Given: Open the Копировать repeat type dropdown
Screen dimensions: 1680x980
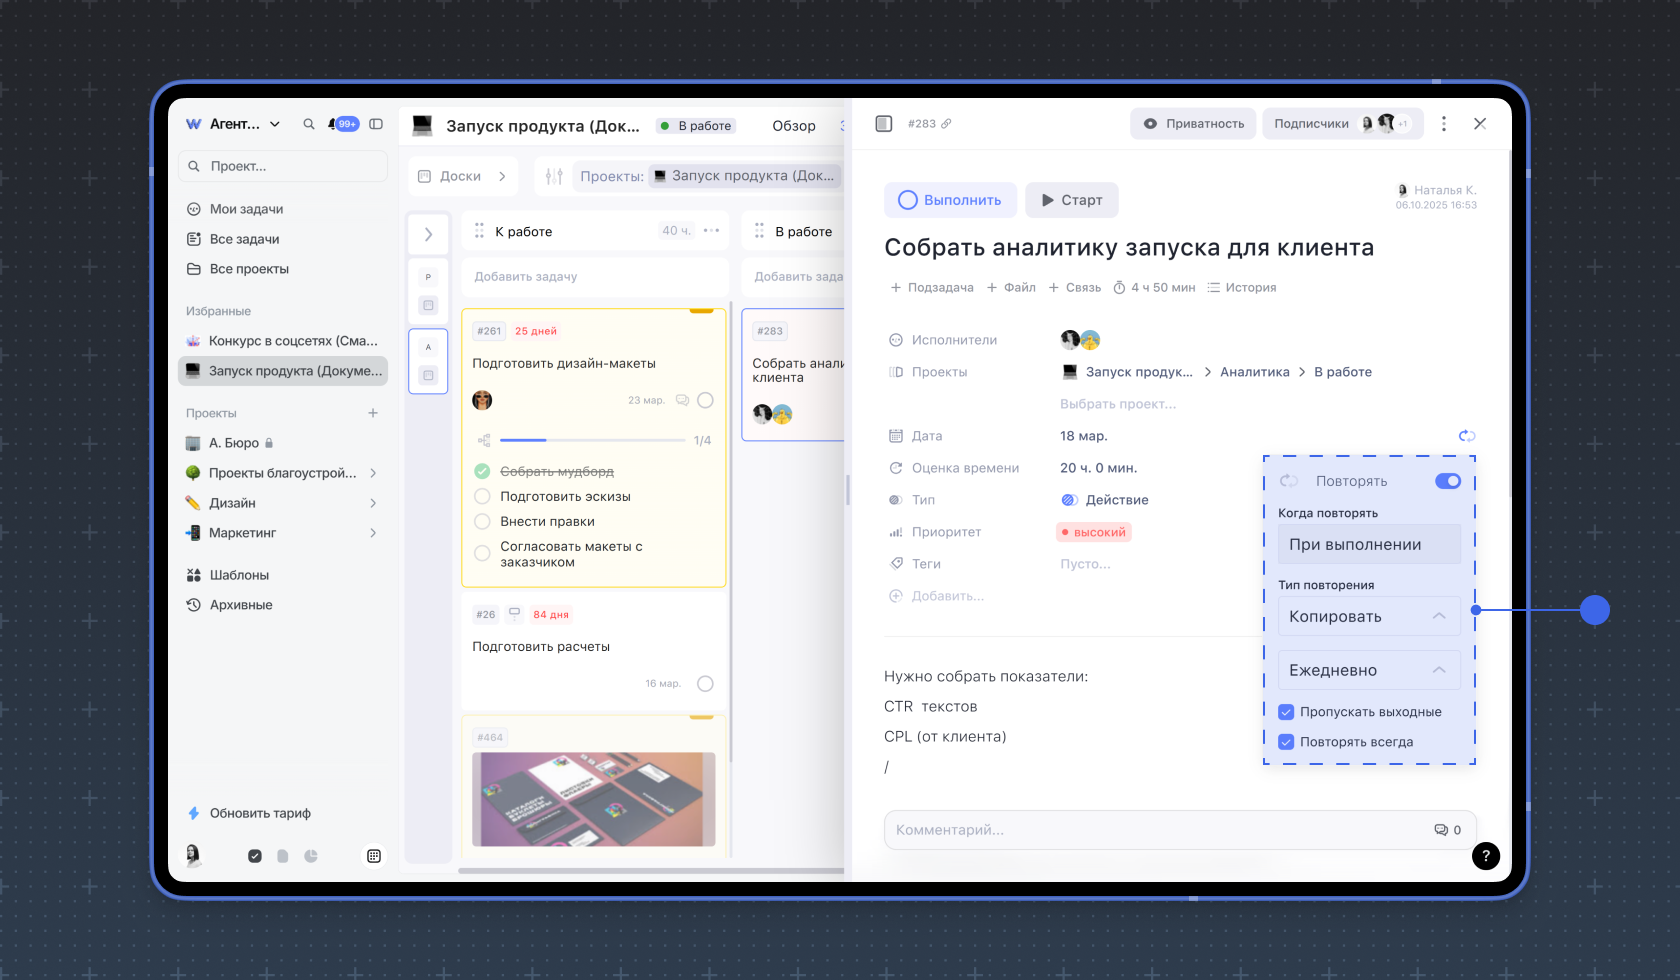Looking at the screenshot, I should tap(1368, 616).
